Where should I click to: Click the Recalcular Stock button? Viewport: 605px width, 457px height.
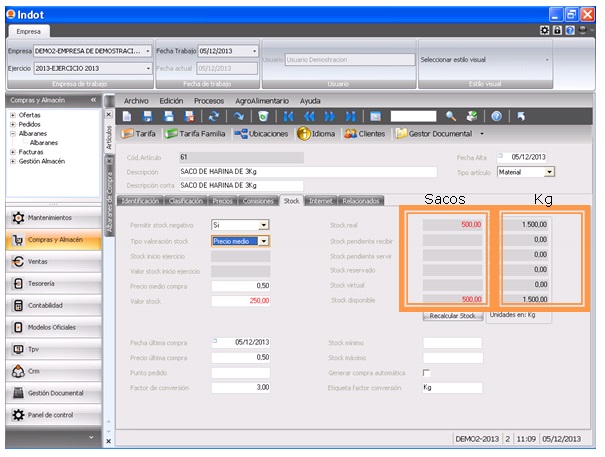[x=452, y=315]
